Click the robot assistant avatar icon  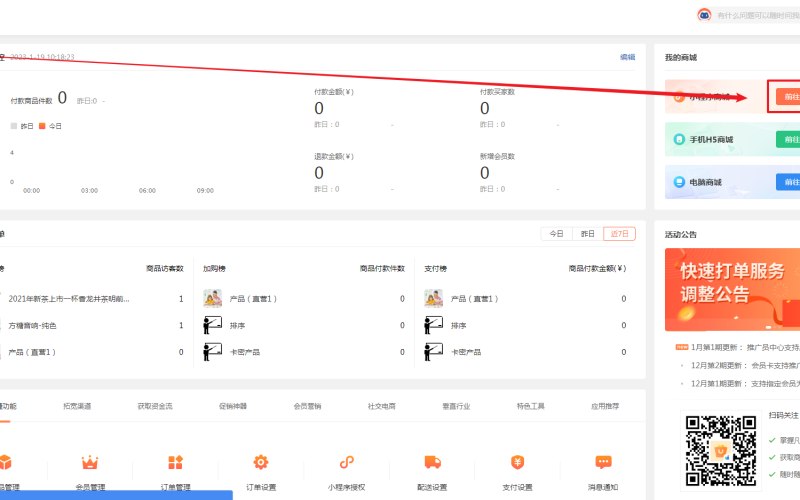tap(704, 15)
